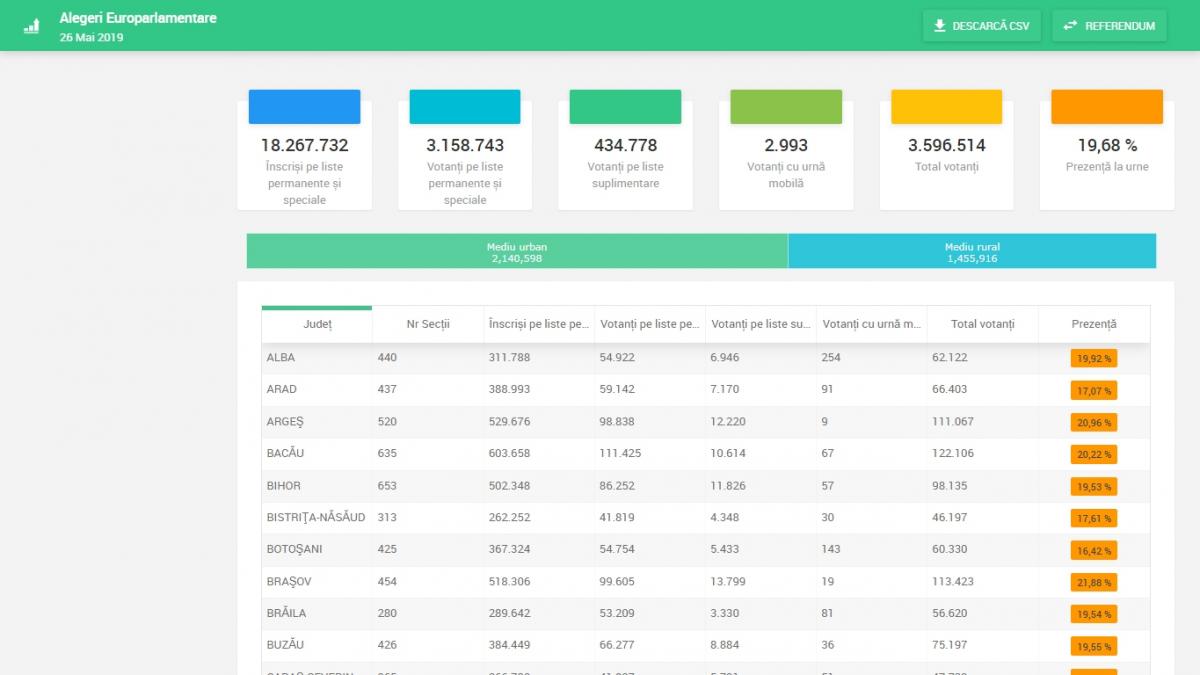Sort table by Județ column header

317,324
